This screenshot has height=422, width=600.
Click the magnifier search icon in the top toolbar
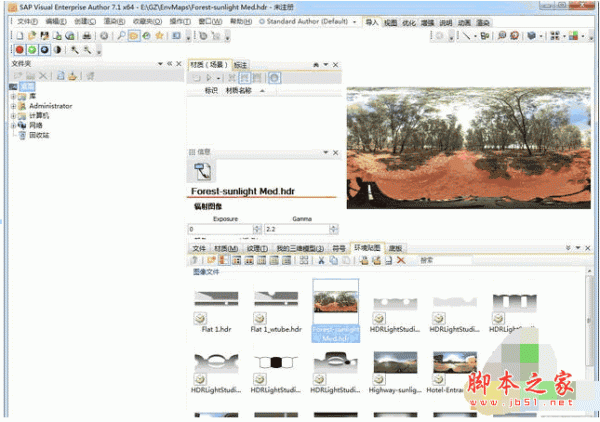(x=121, y=36)
